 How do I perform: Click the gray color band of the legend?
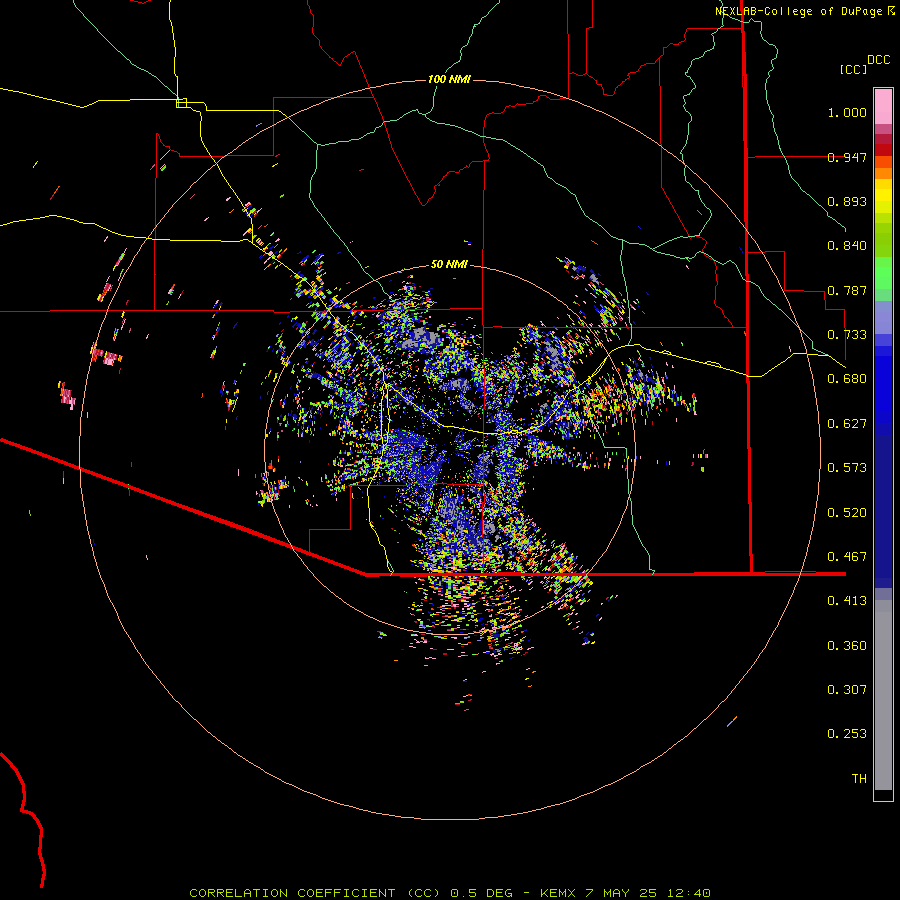coord(883,695)
